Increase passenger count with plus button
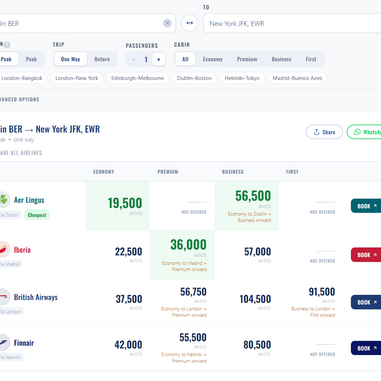The image size is (381, 381). tap(159, 59)
